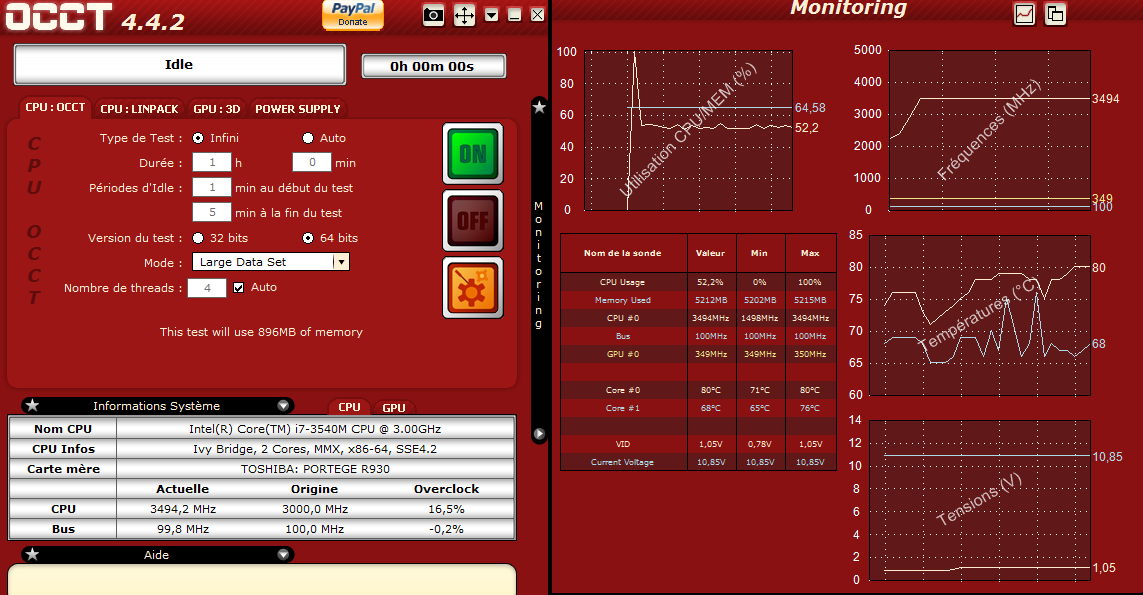Click the PayPal Donate button

pos(353,15)
